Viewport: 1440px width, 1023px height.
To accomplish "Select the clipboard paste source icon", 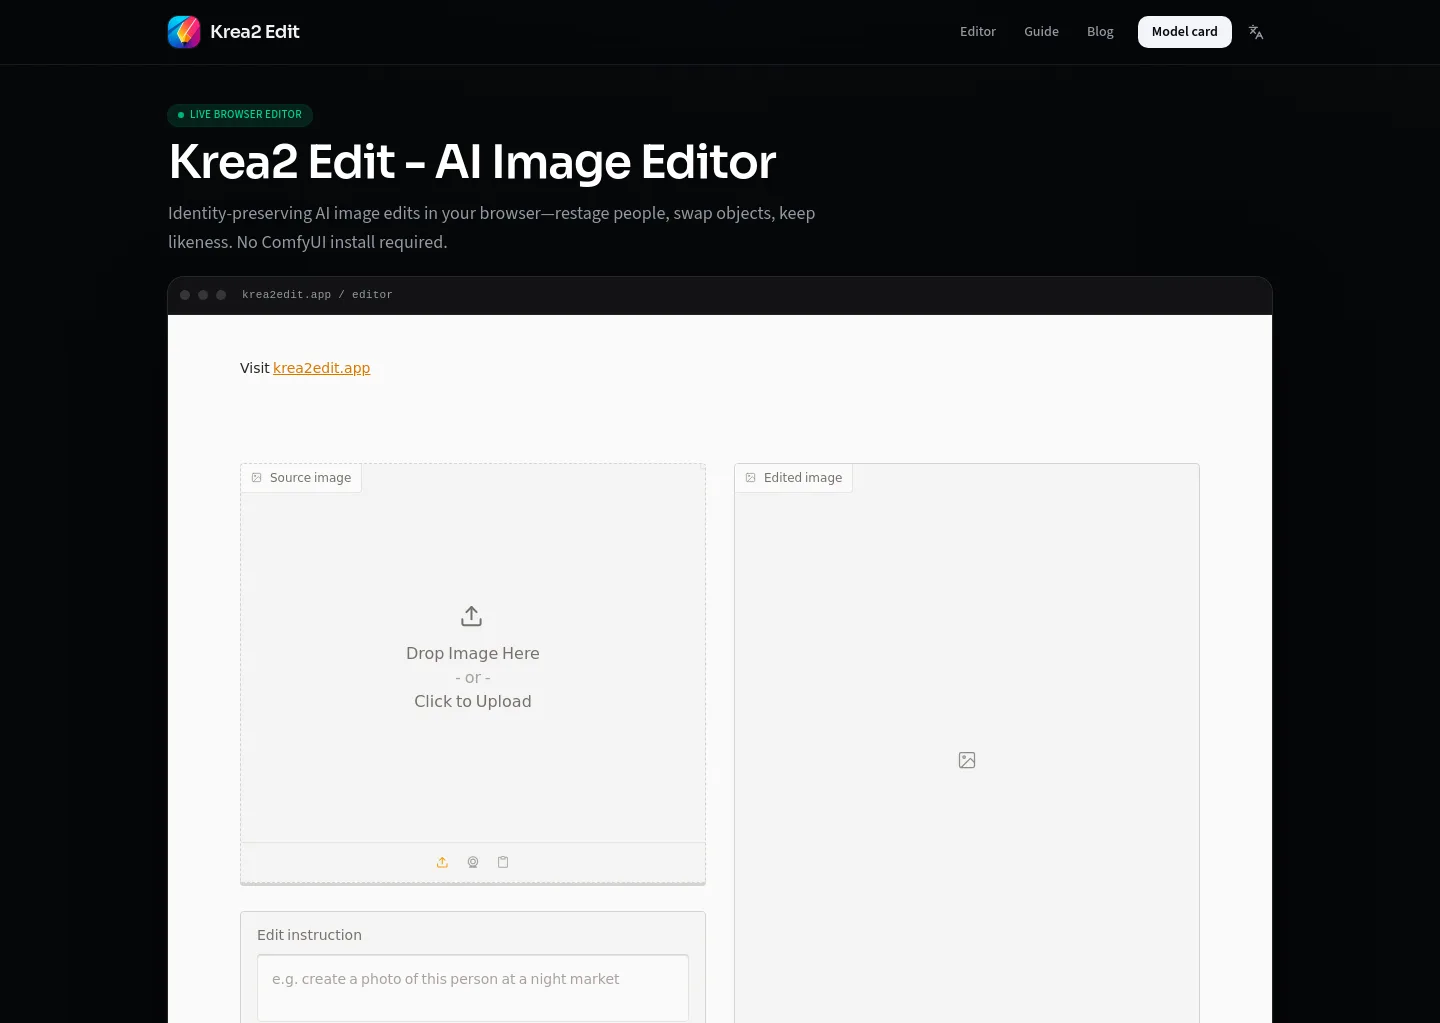I will tap(503, 862).
